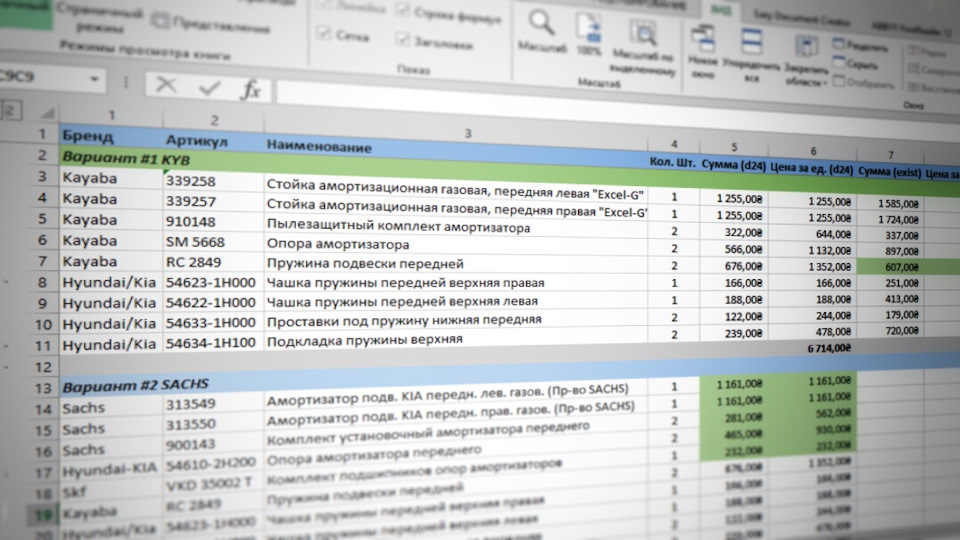Select cell with article 910148
The image size is (960, 540).
(213, 222)
